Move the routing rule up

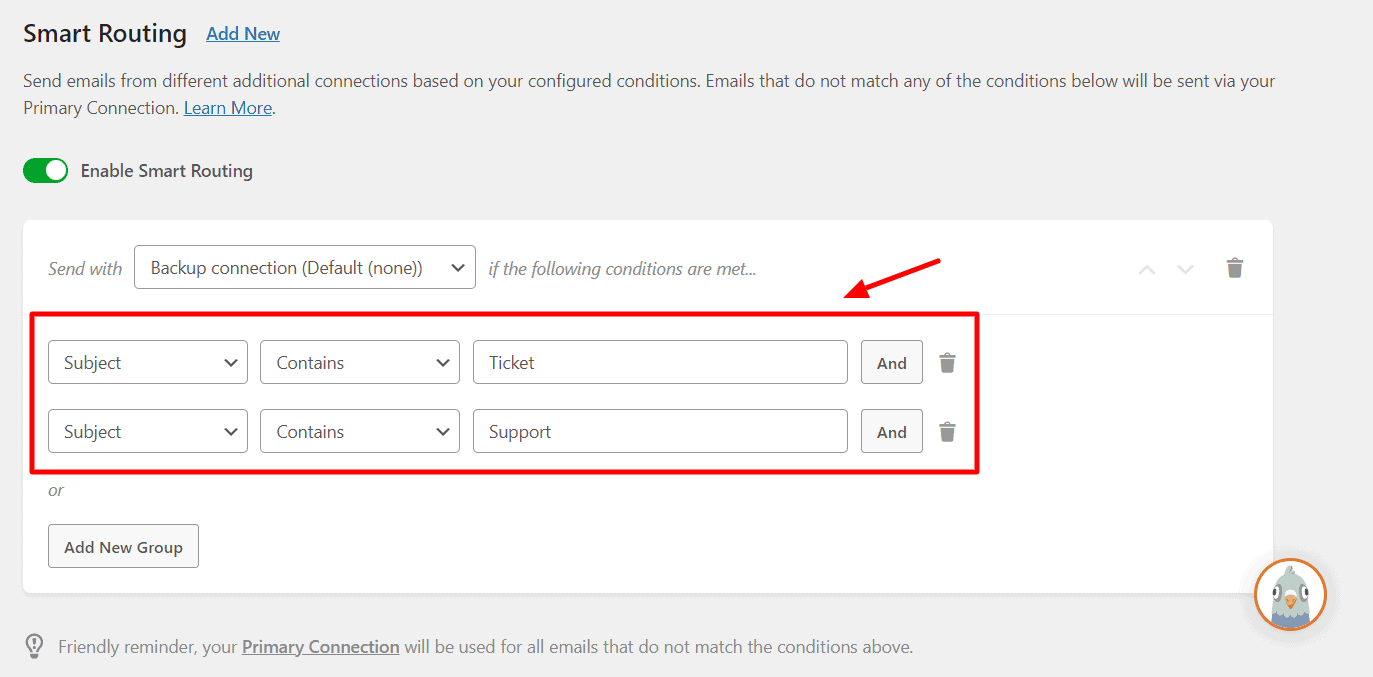[x=1147, y=269]
